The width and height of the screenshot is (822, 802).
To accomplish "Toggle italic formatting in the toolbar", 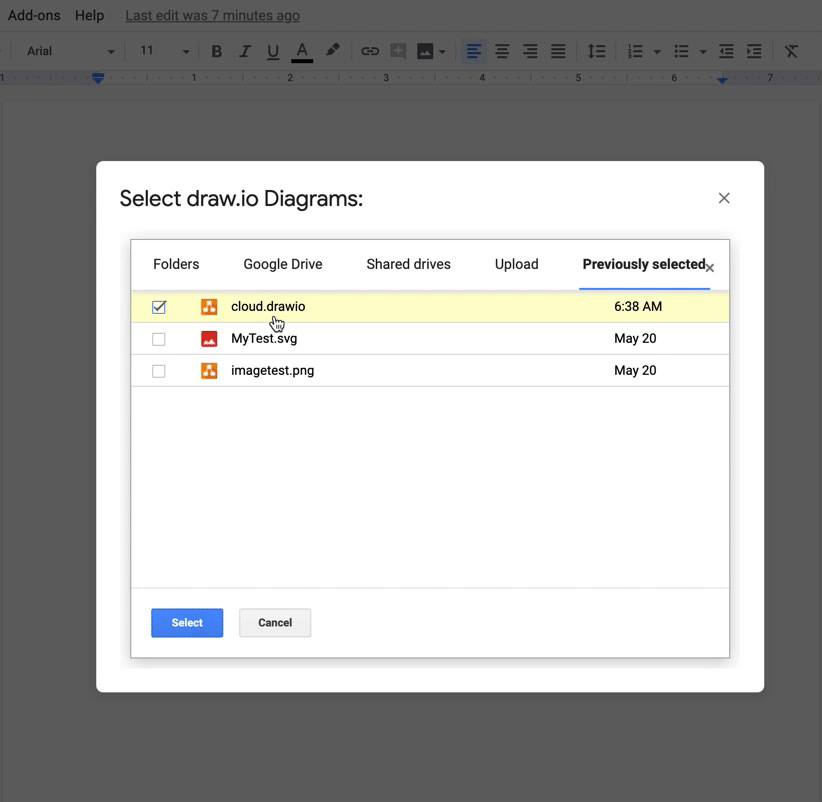I will click(x=244, y=51).
